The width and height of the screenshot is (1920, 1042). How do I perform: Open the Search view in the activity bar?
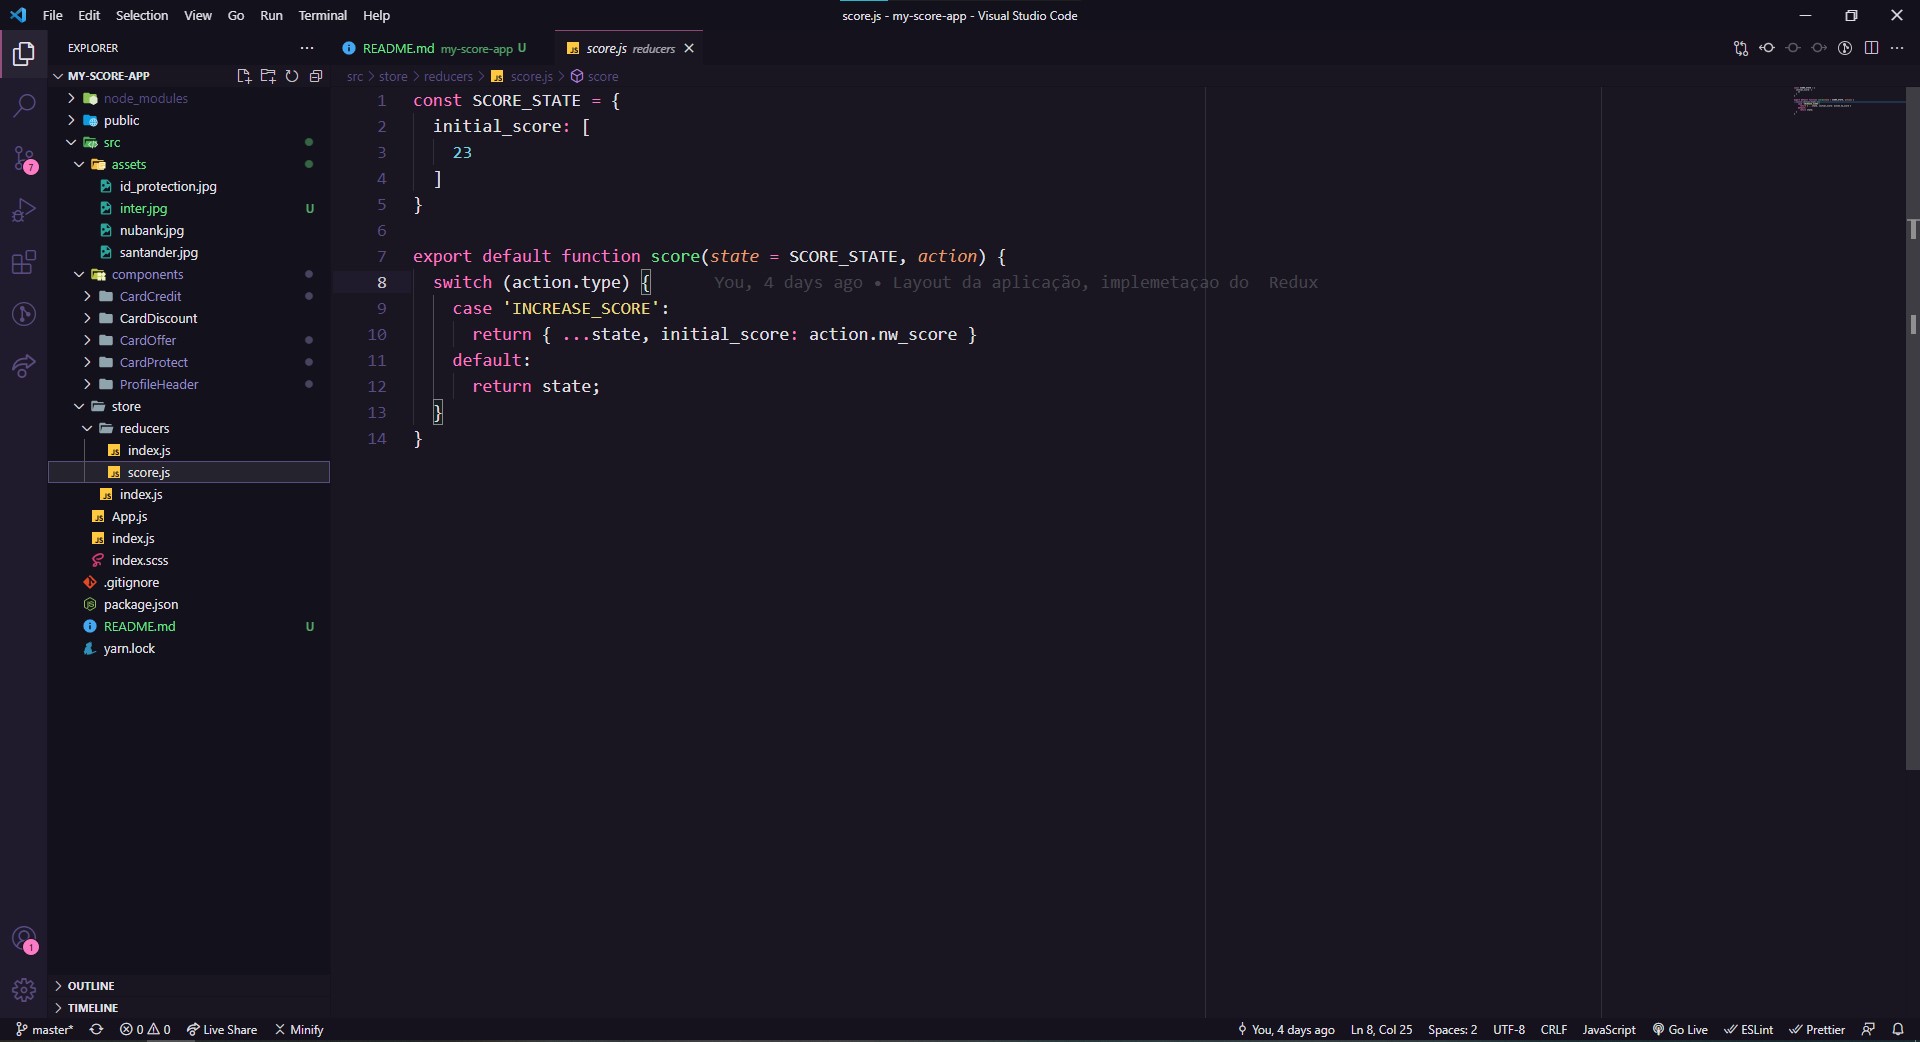coord(23,106)
